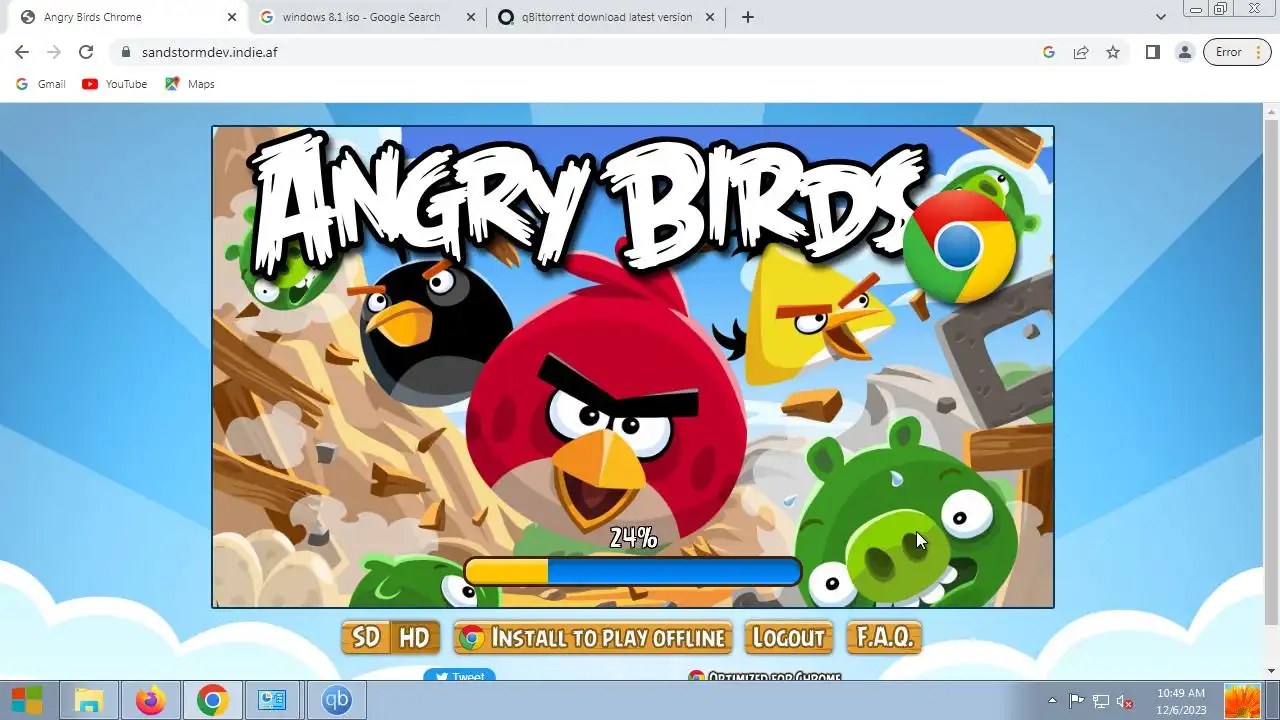Close the qBittorrent download tab
This screenshot has width=1280, height=720.
(711, 17)
